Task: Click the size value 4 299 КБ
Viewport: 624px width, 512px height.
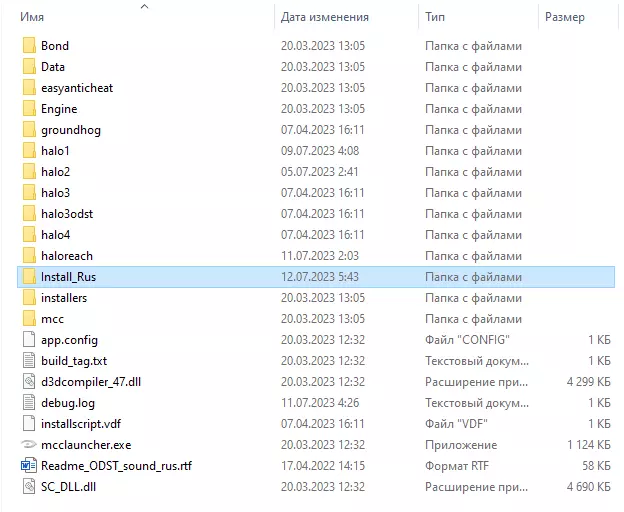Action: [x=589, y=382]
